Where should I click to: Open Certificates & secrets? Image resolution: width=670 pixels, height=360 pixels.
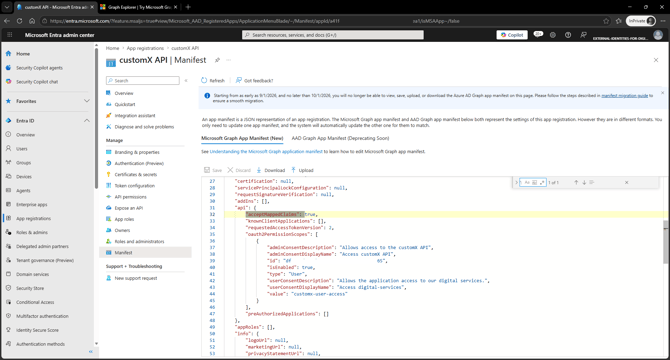135,174
